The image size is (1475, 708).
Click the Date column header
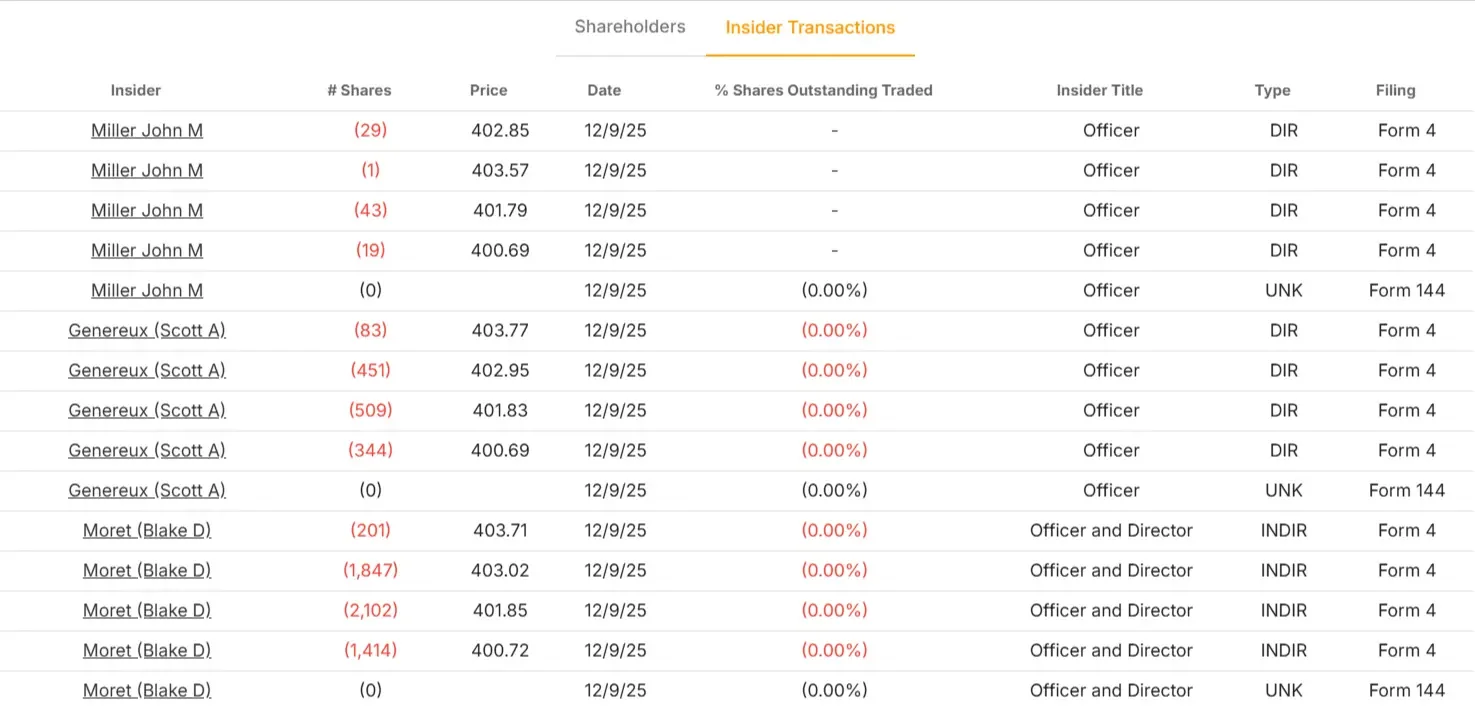click(604, 90)
